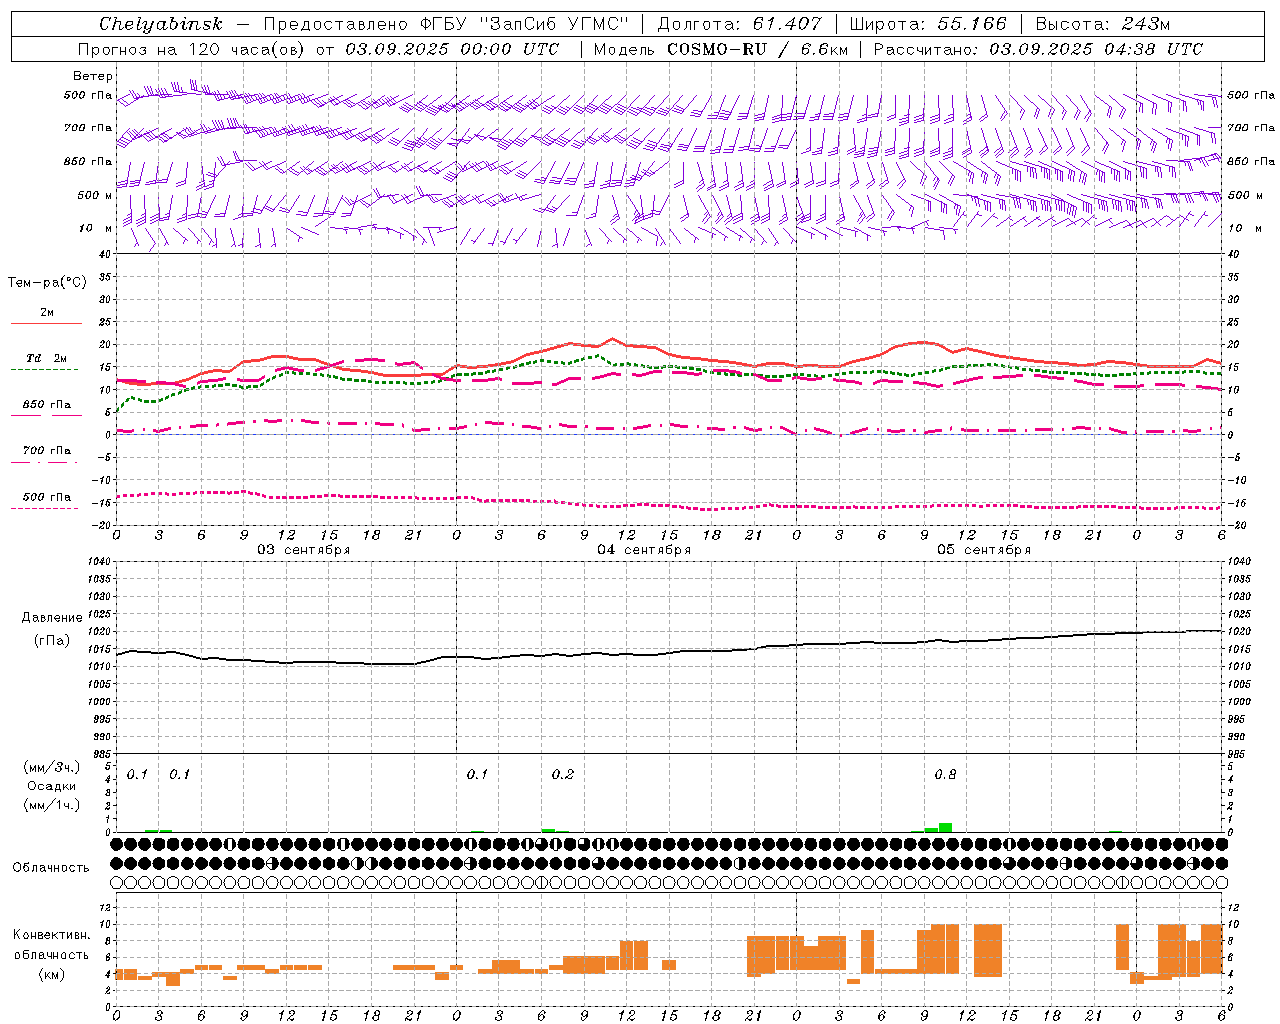Click the '05 сентября' date label
This screenshot has width=1280, height=1024.
pos(984,550)
